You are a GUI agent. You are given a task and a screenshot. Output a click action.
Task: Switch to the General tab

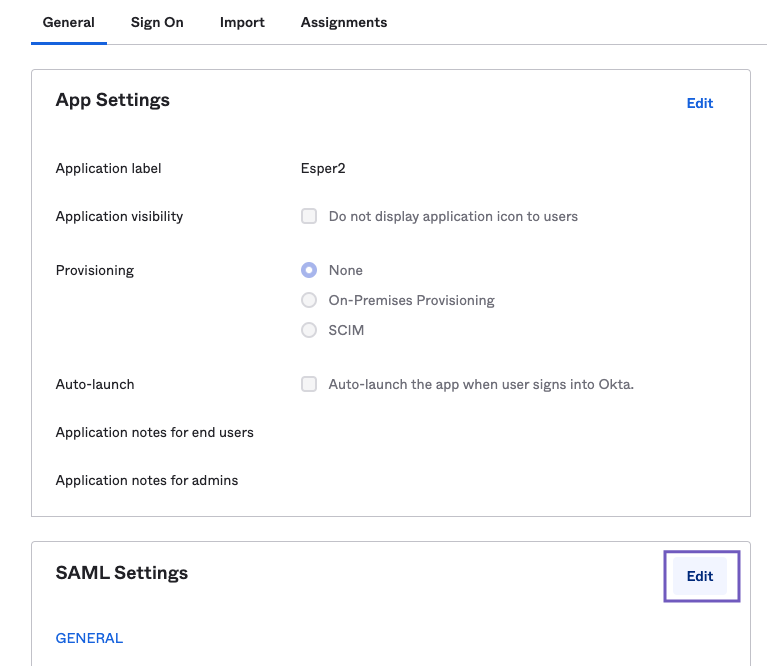68,22
